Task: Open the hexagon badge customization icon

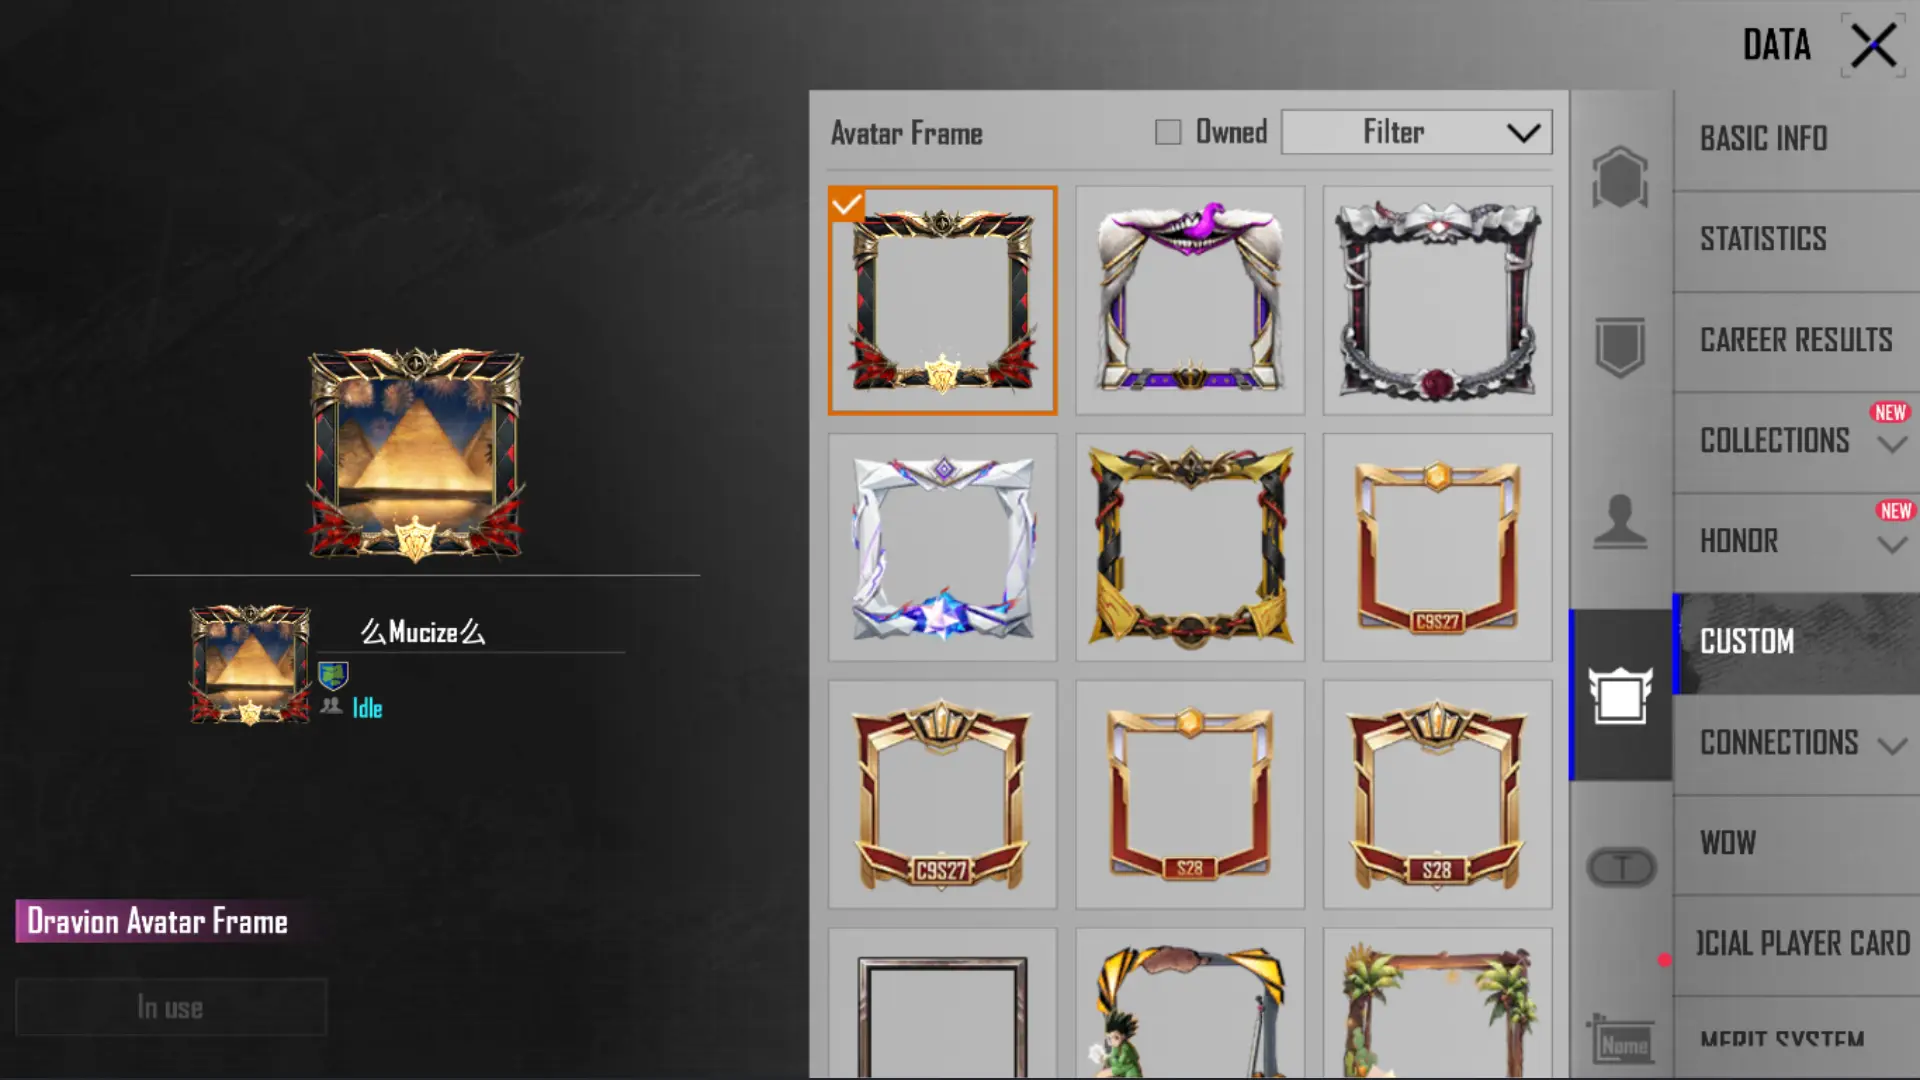Action: click(x=1620, y=178)
